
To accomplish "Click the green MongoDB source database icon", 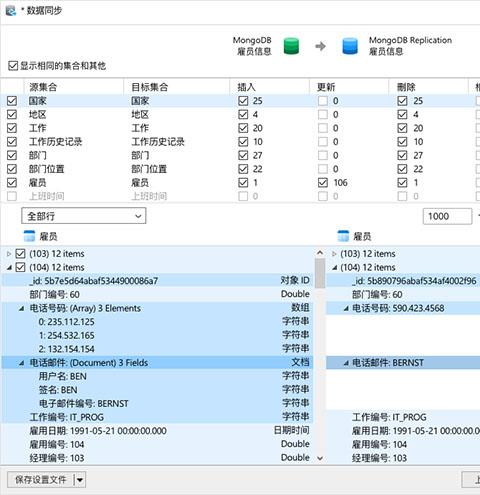I will 291,46.
